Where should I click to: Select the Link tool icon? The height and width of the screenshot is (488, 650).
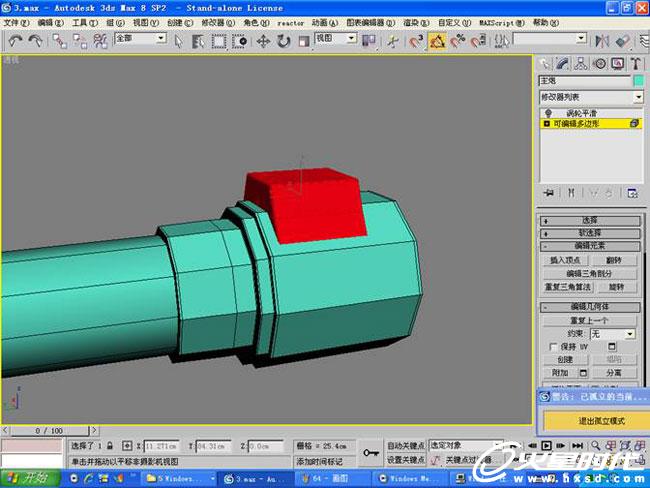pyautogui.click(x=60, y=41)
